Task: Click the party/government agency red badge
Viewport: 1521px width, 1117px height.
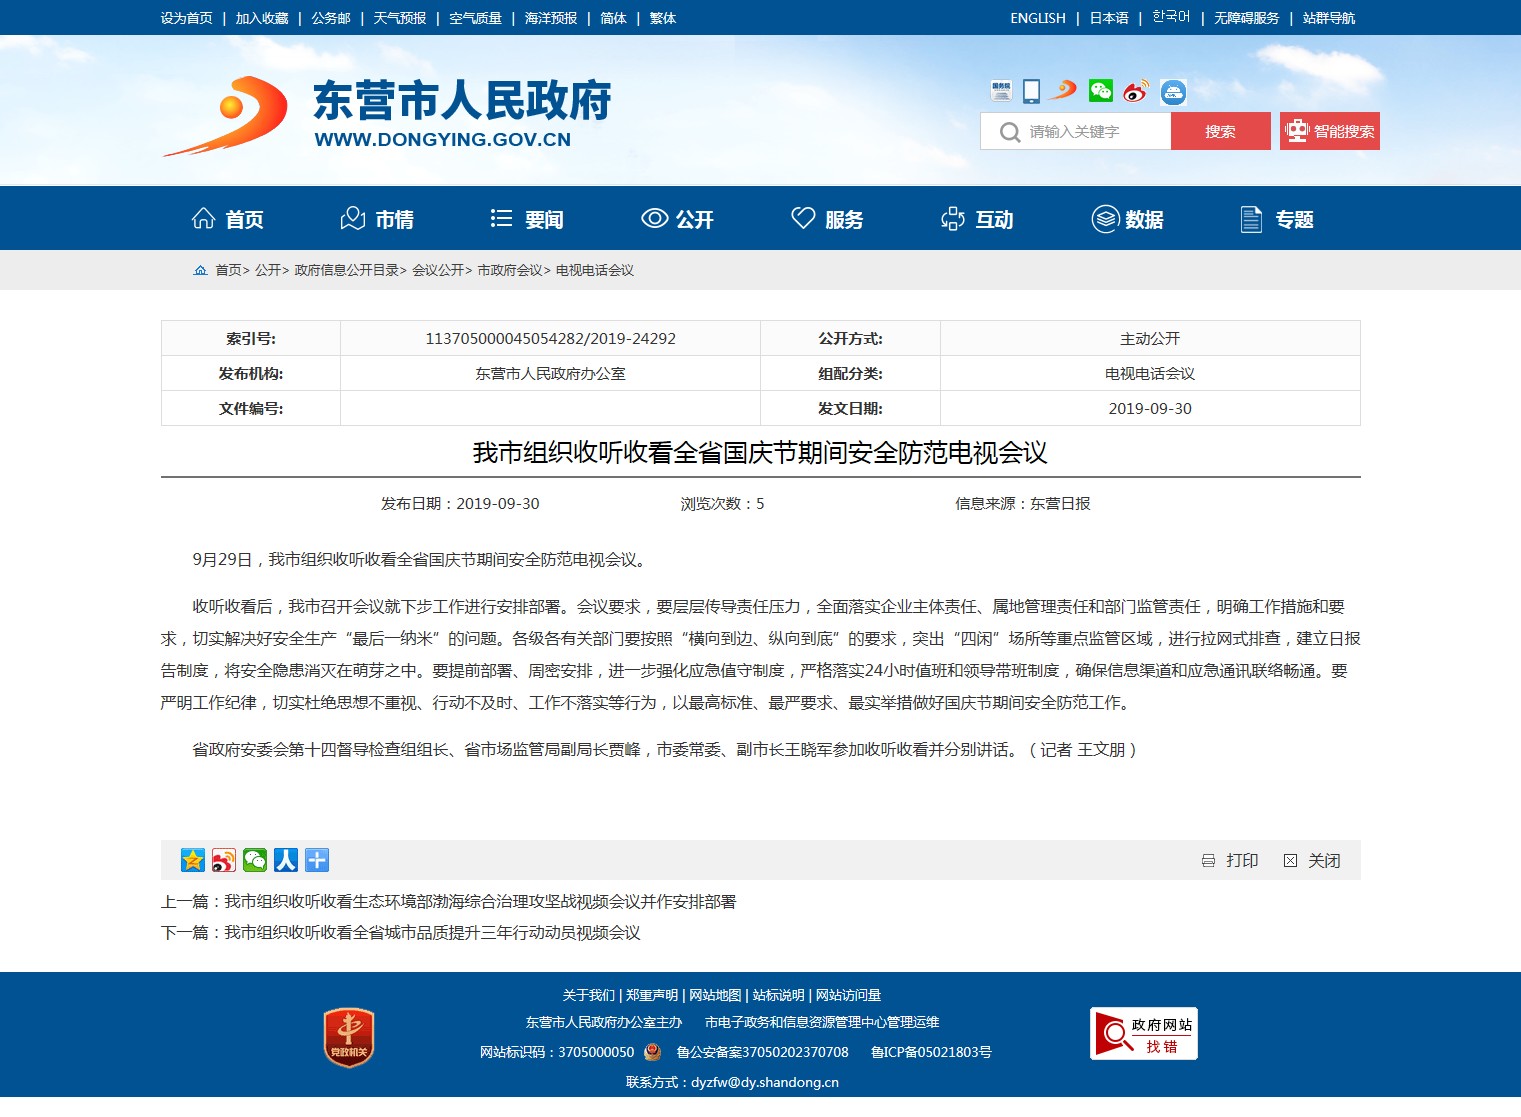Action: 348,1037
